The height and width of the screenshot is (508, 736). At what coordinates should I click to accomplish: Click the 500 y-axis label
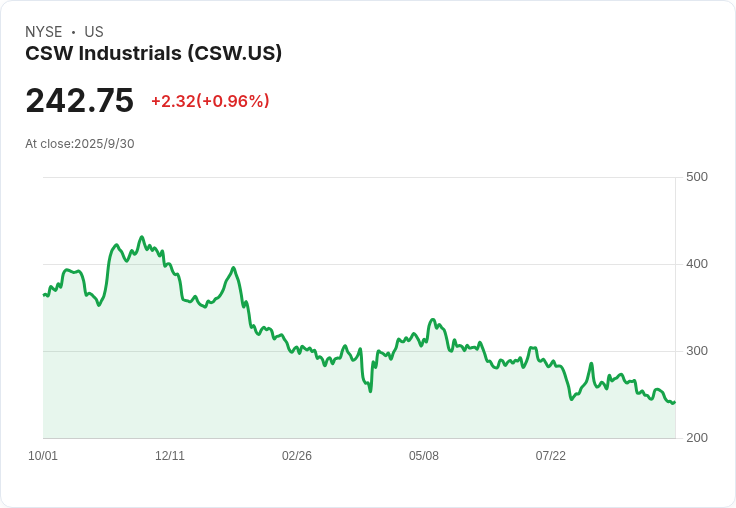click(x=697, y=177)
